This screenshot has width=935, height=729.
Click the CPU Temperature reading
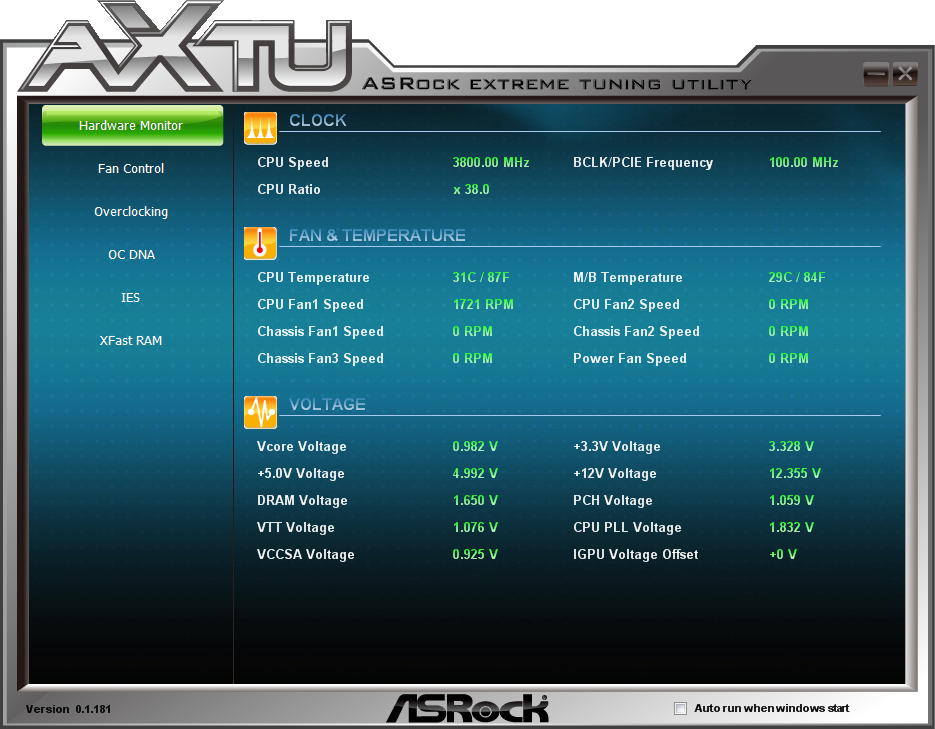[481, 277]
